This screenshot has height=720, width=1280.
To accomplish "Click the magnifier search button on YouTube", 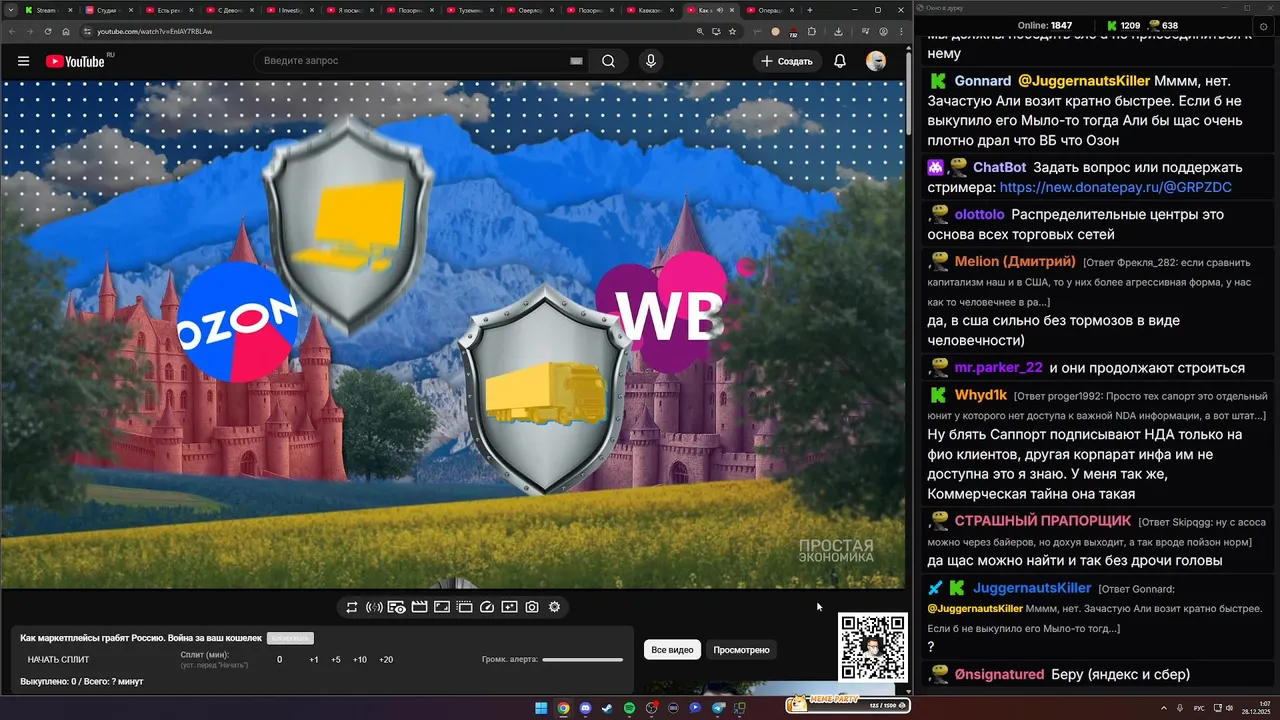I will pos(608,61).
